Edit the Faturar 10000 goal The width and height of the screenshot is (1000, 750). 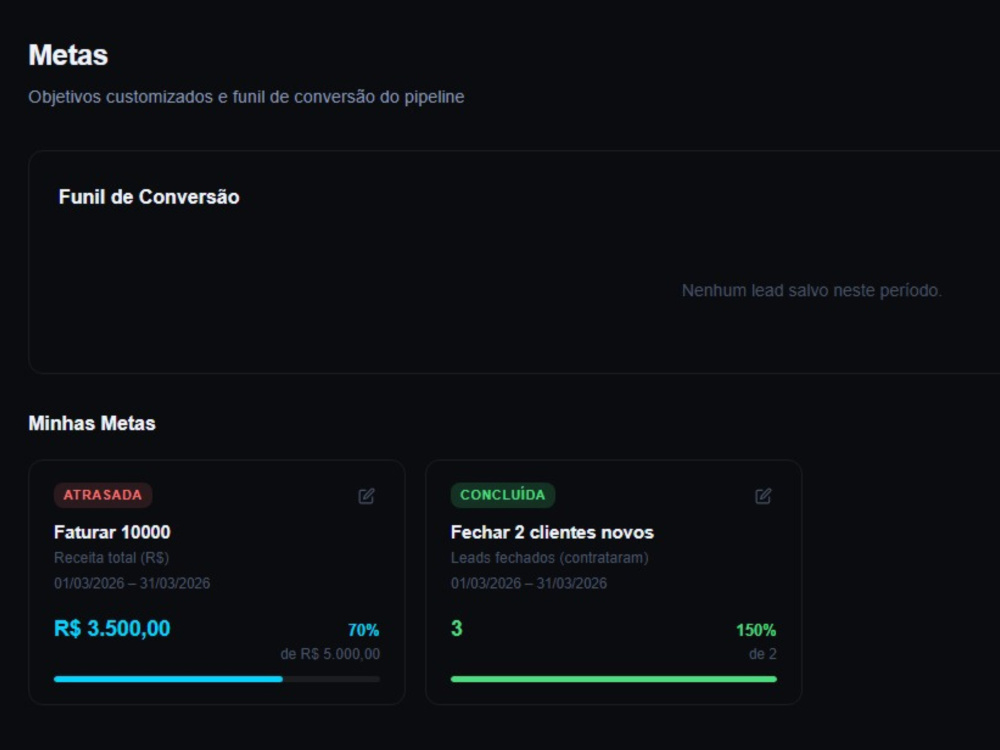[366, 496]
